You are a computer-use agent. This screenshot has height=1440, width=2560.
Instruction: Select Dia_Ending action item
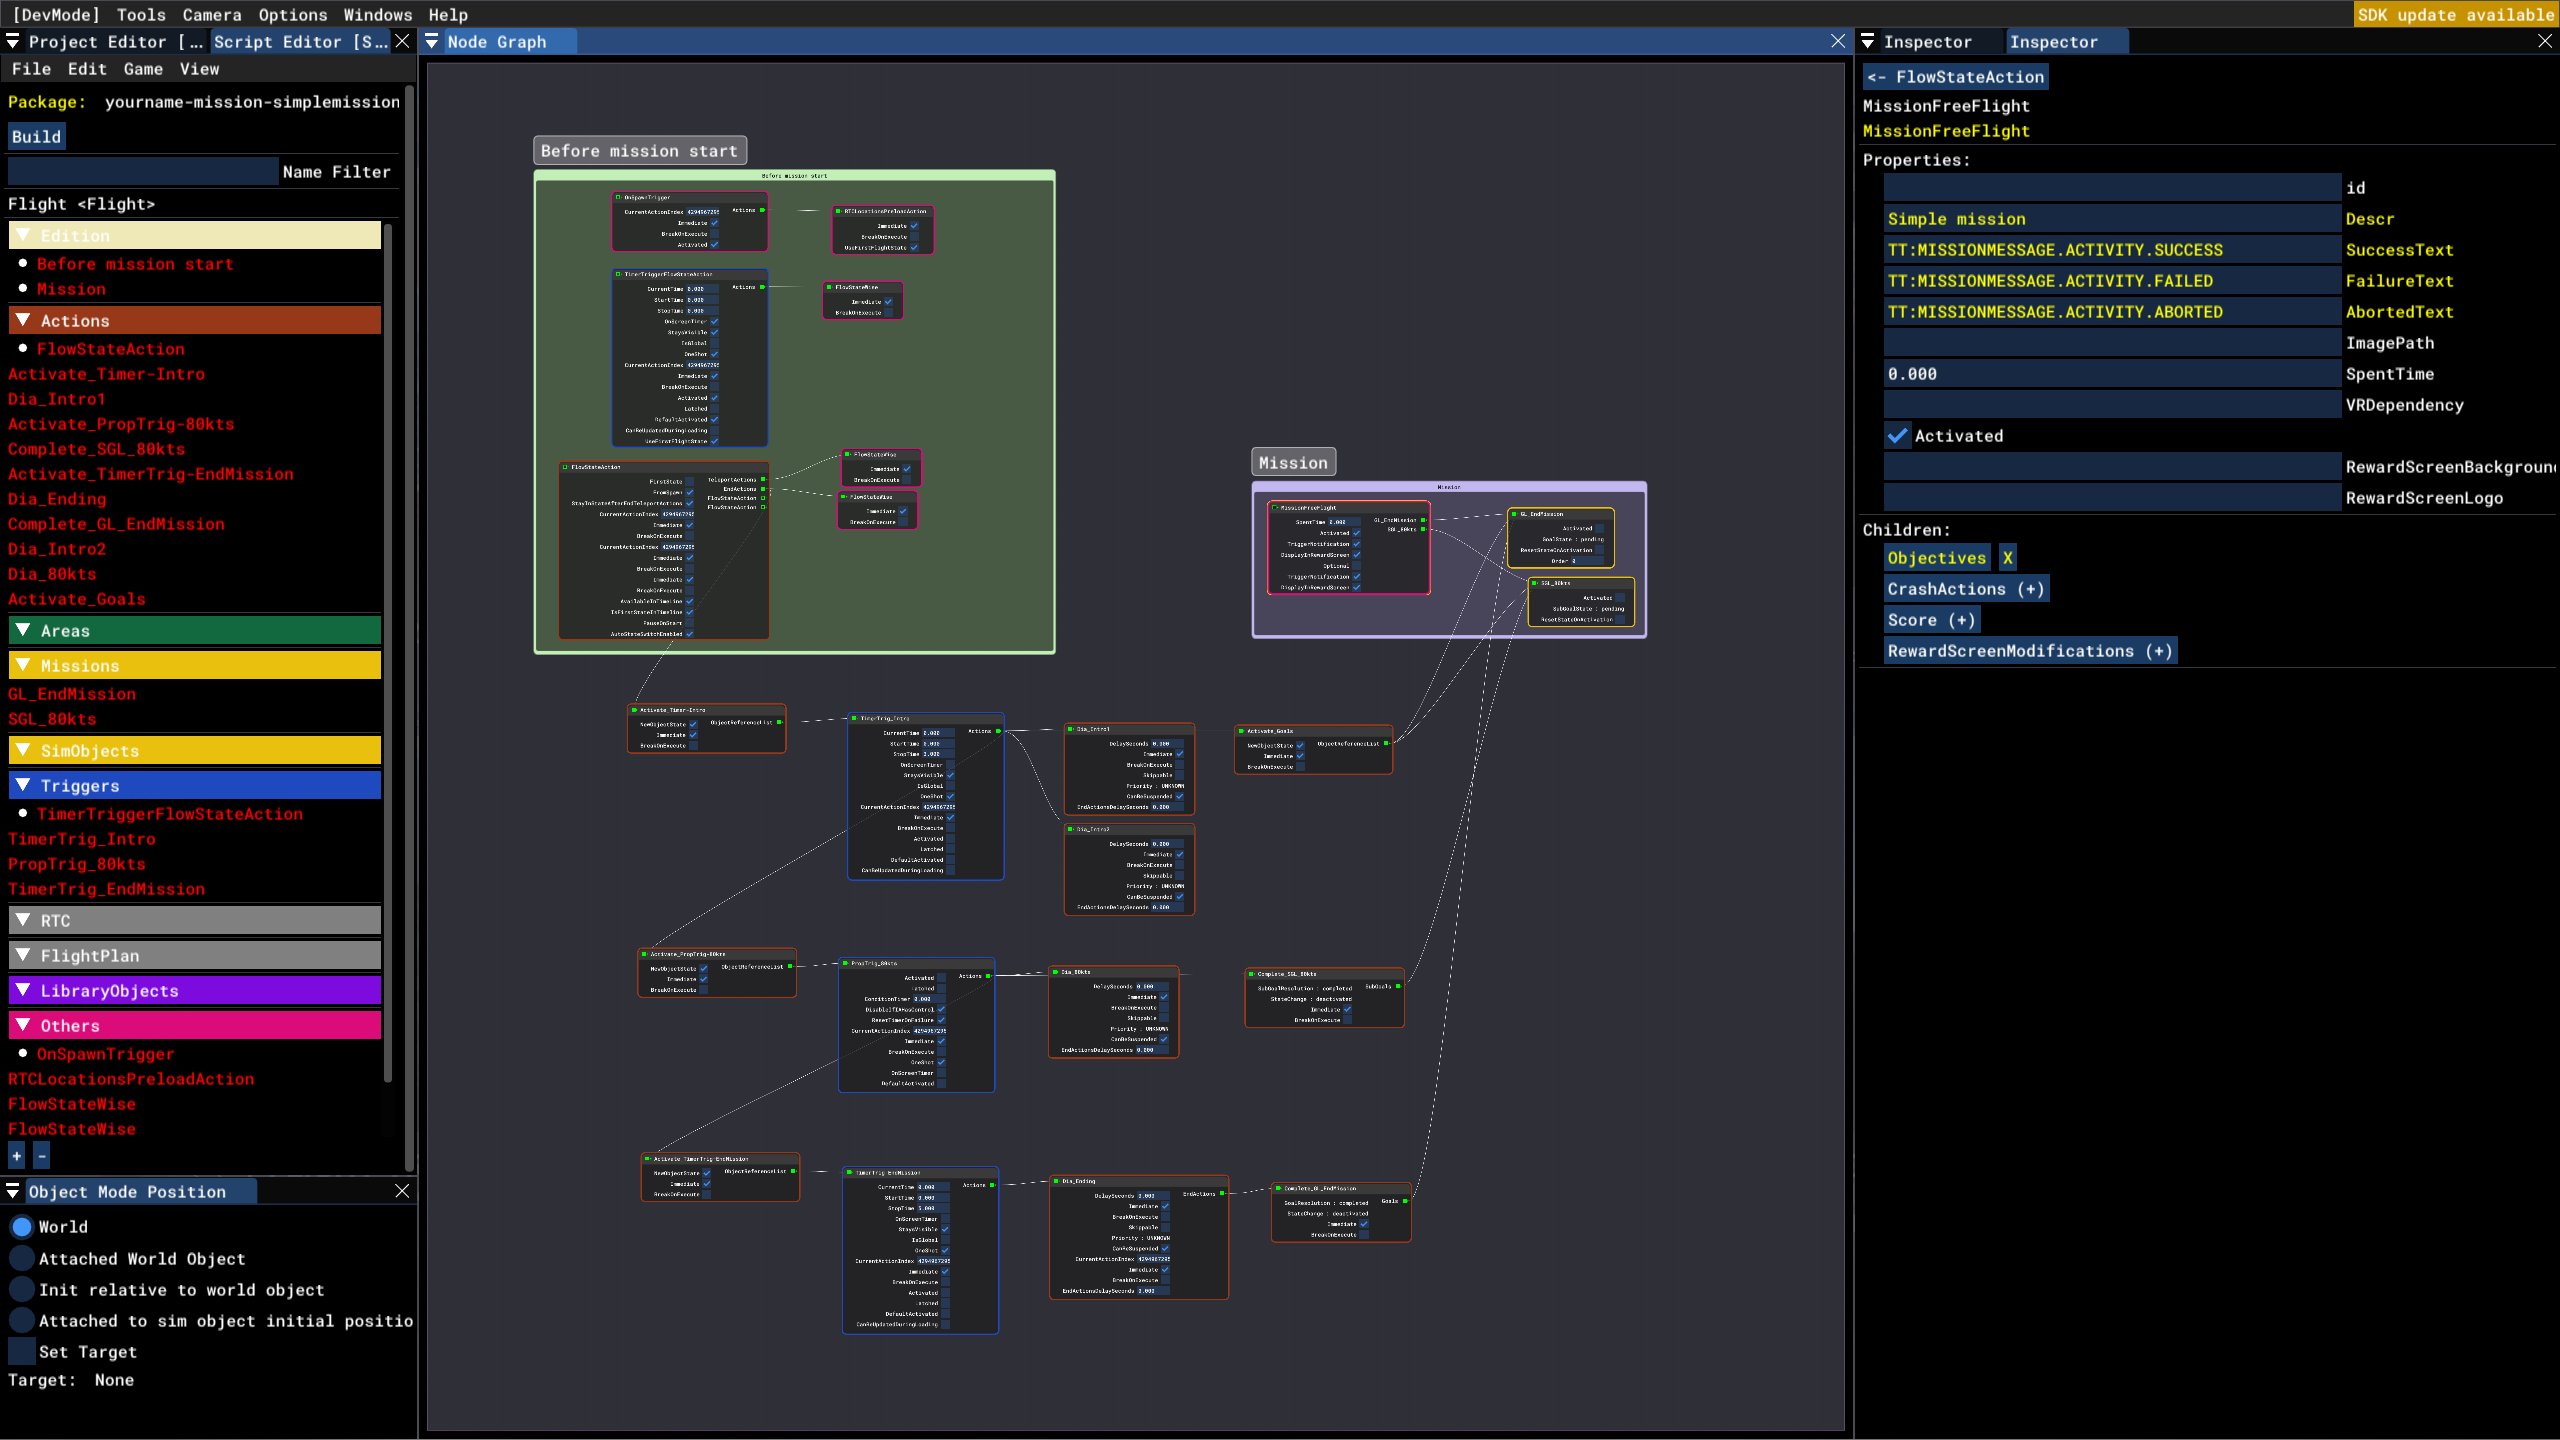click(57, 499)
